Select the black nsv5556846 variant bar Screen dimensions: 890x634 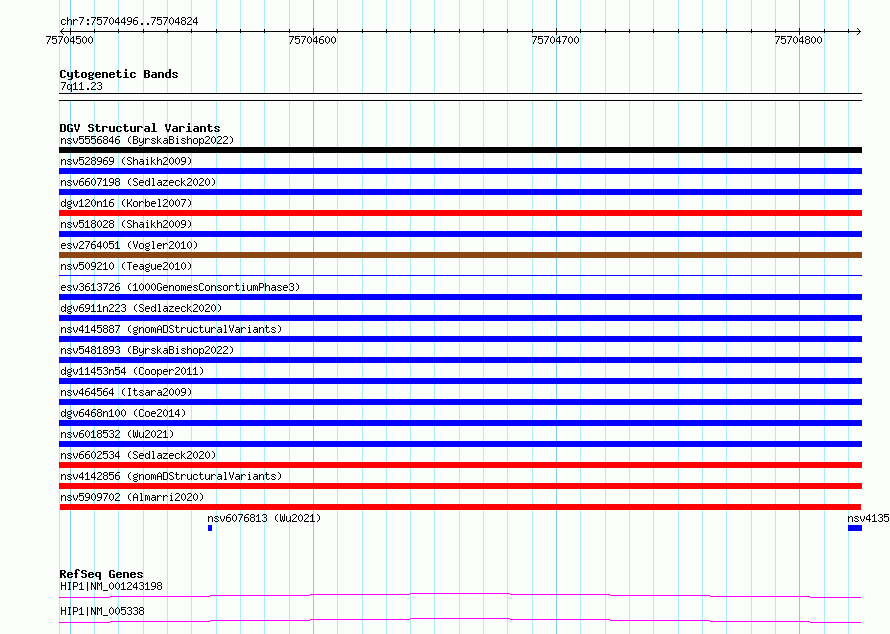460,150
